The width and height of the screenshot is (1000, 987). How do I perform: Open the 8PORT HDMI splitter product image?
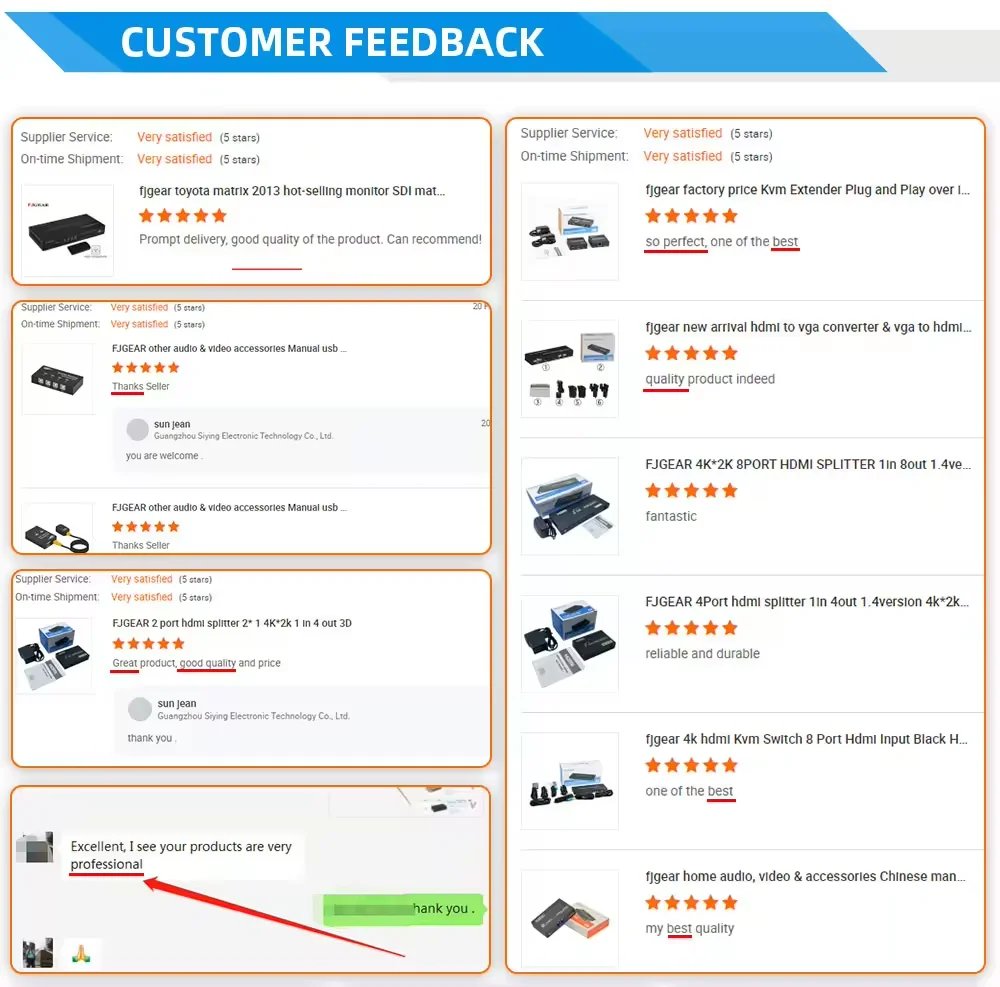(570, 506)
